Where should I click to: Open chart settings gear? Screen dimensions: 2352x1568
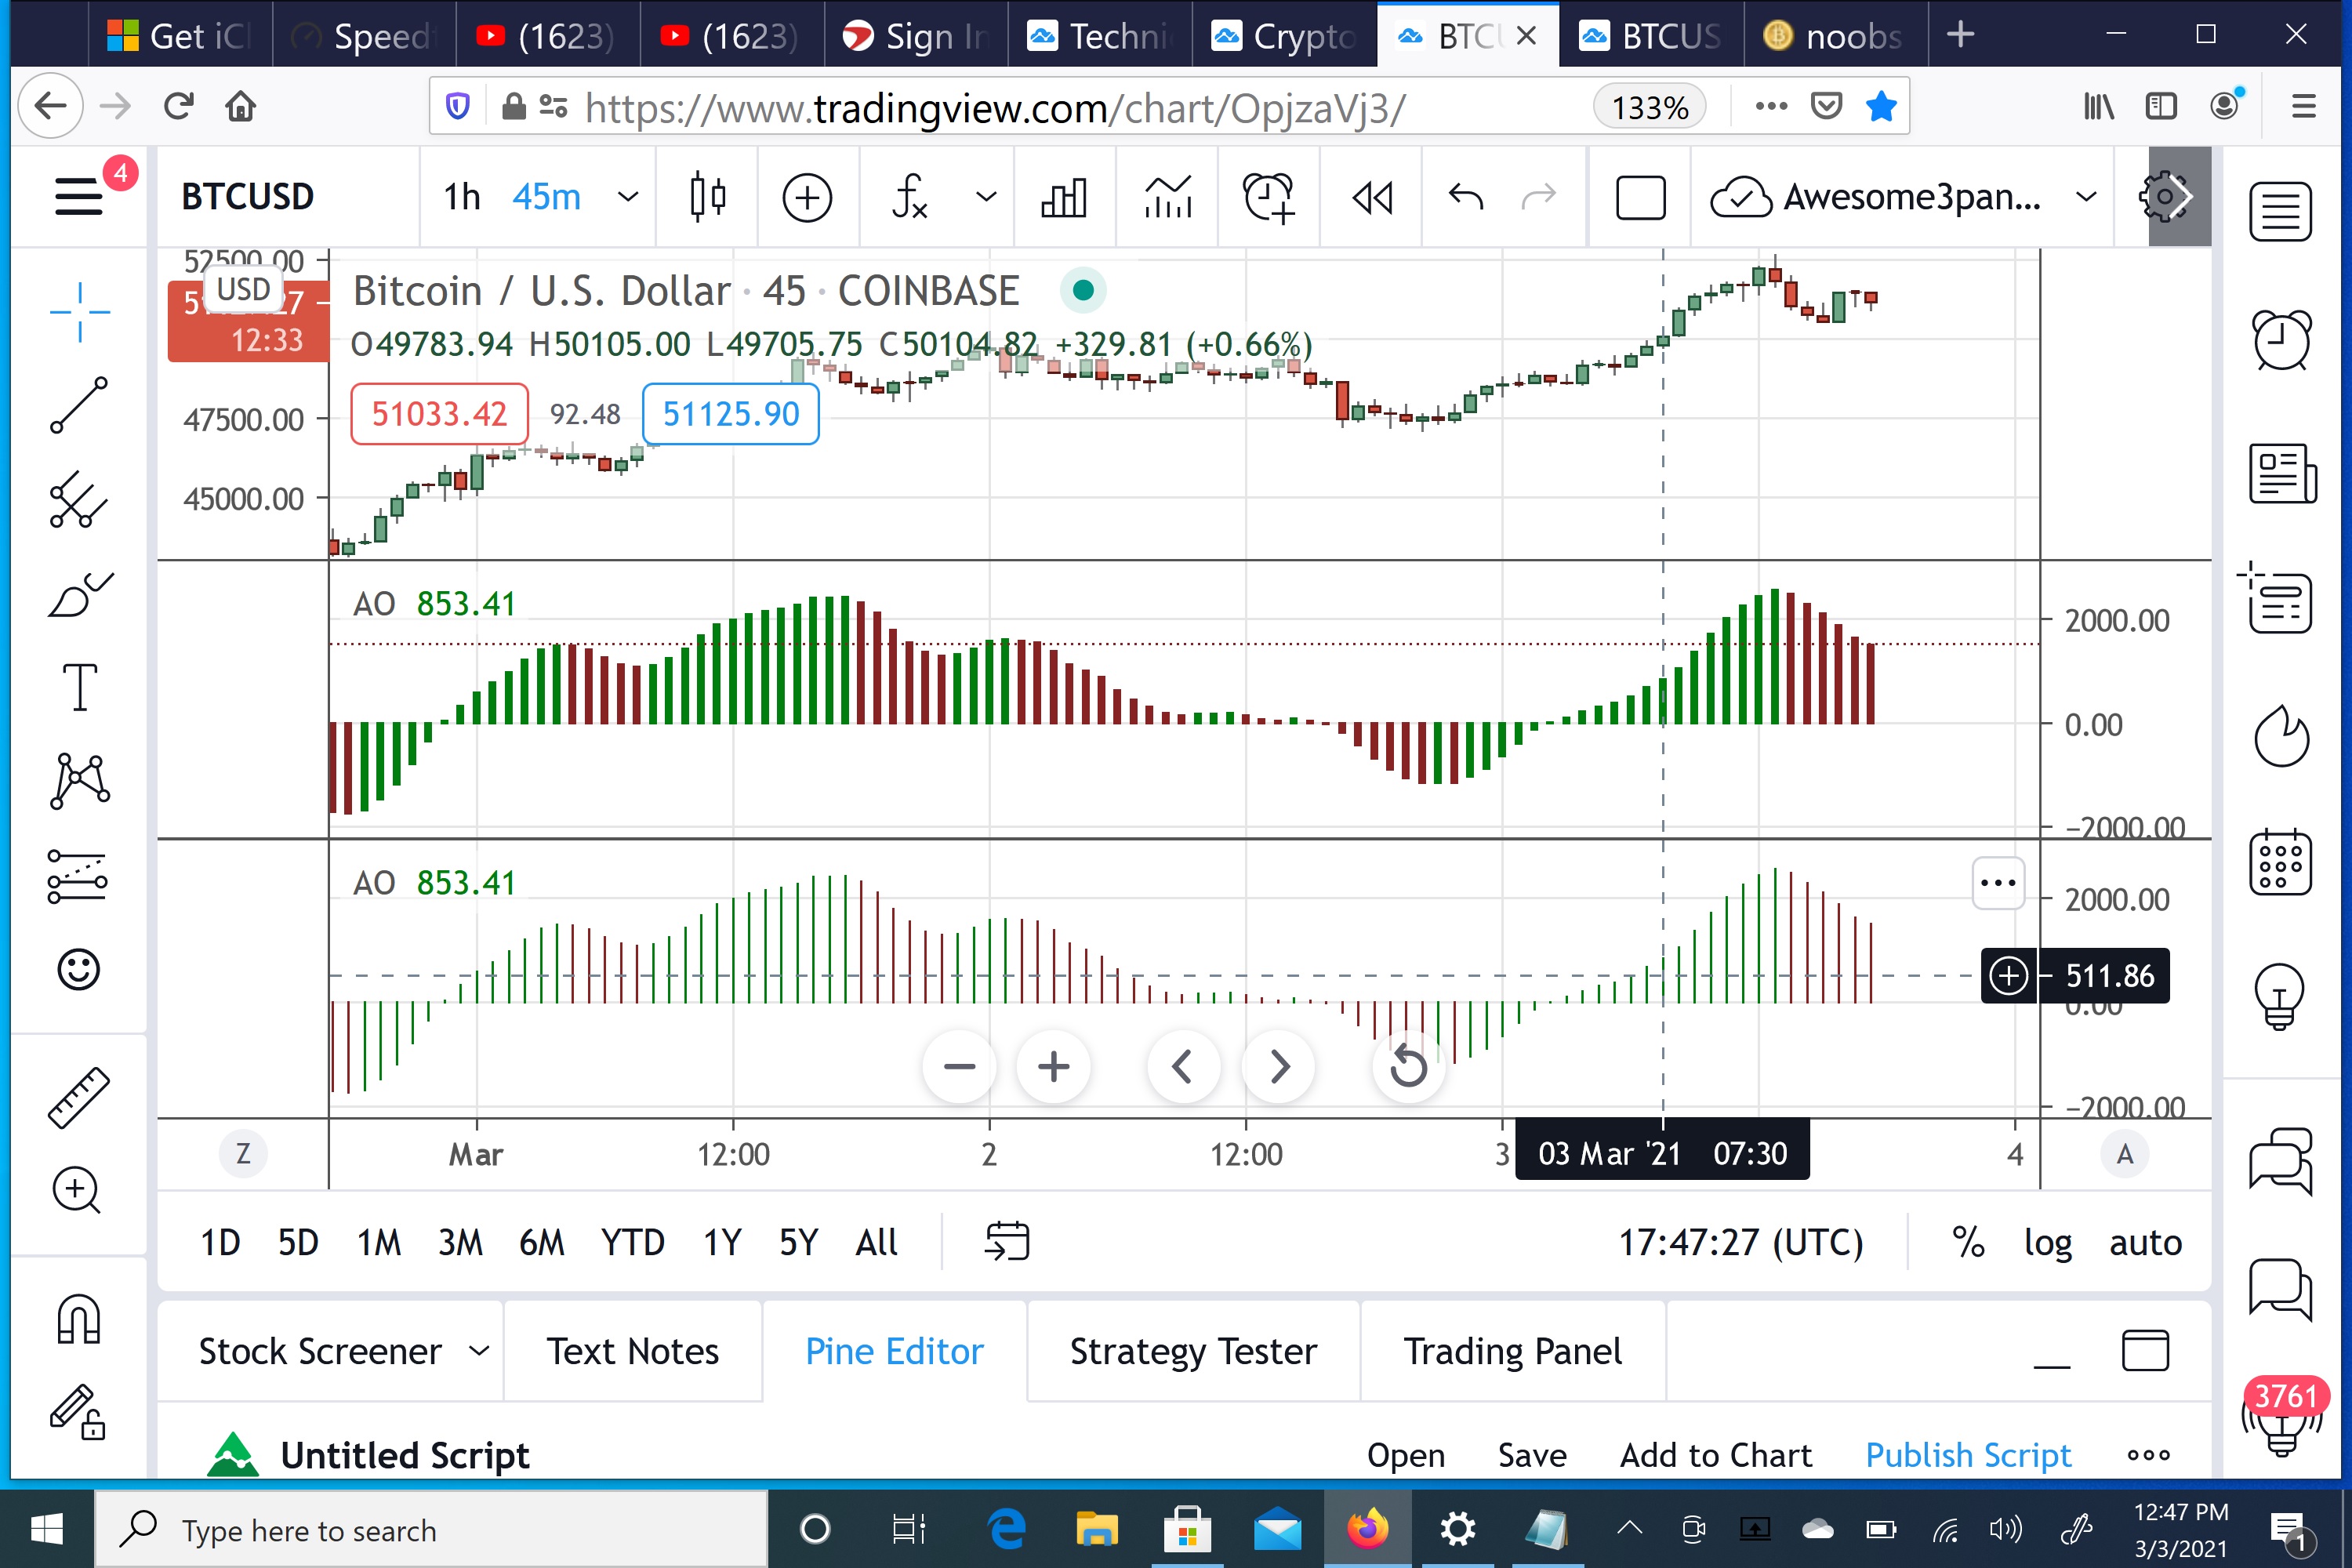tap(2166, 197)
